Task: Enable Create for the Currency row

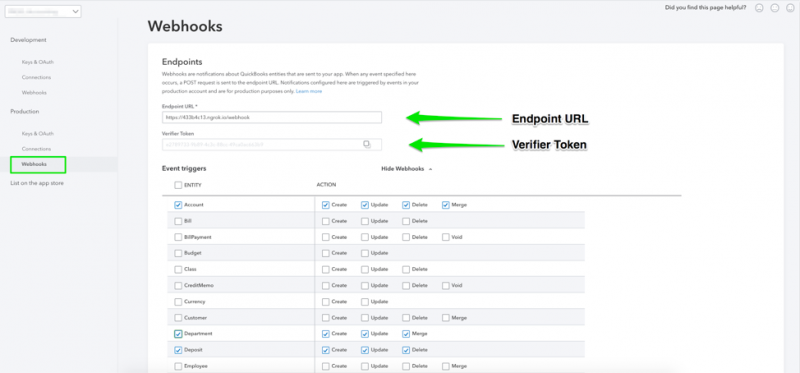Action: coord(326,302)
